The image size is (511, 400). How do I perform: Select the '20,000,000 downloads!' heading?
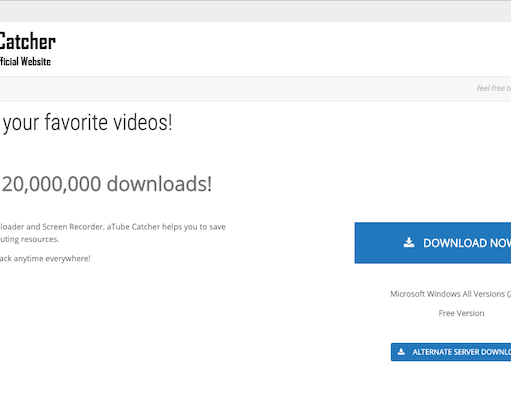(x=107, y=184)
